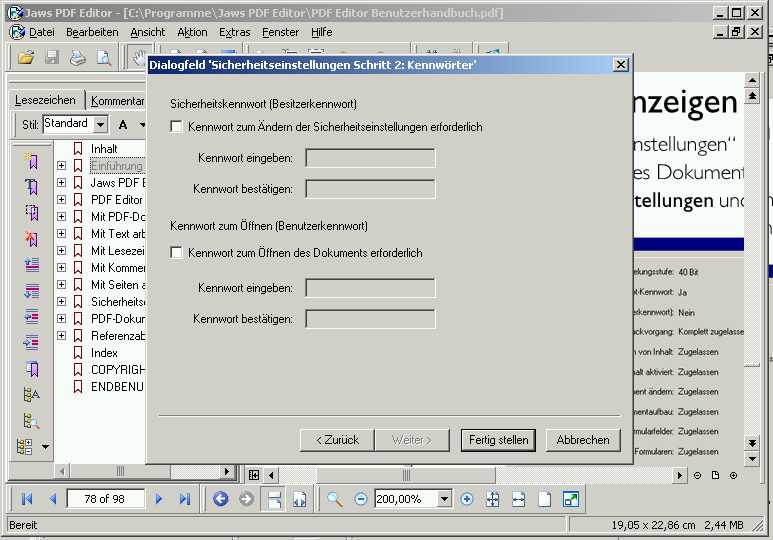773x540 pixels.
Task: Go to the next page
Action: [158, 499]
